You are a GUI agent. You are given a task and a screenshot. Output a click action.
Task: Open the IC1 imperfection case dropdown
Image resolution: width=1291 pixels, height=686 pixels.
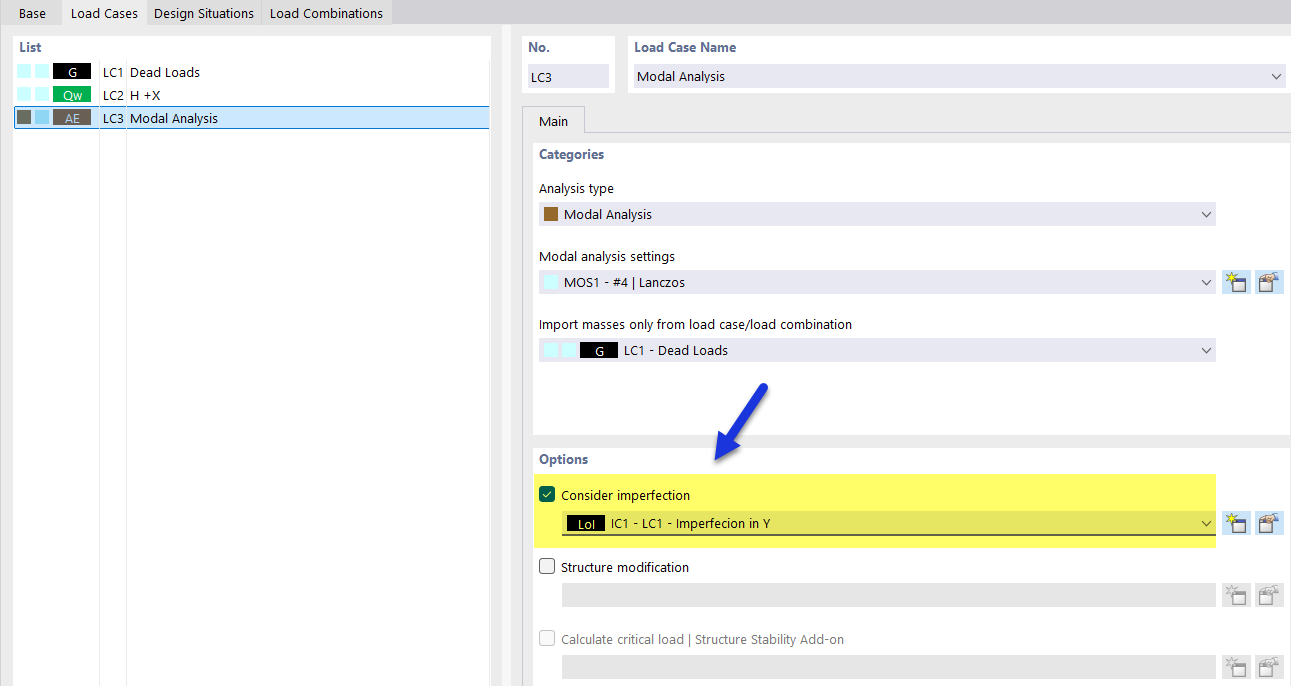(x=1205, y=522)
